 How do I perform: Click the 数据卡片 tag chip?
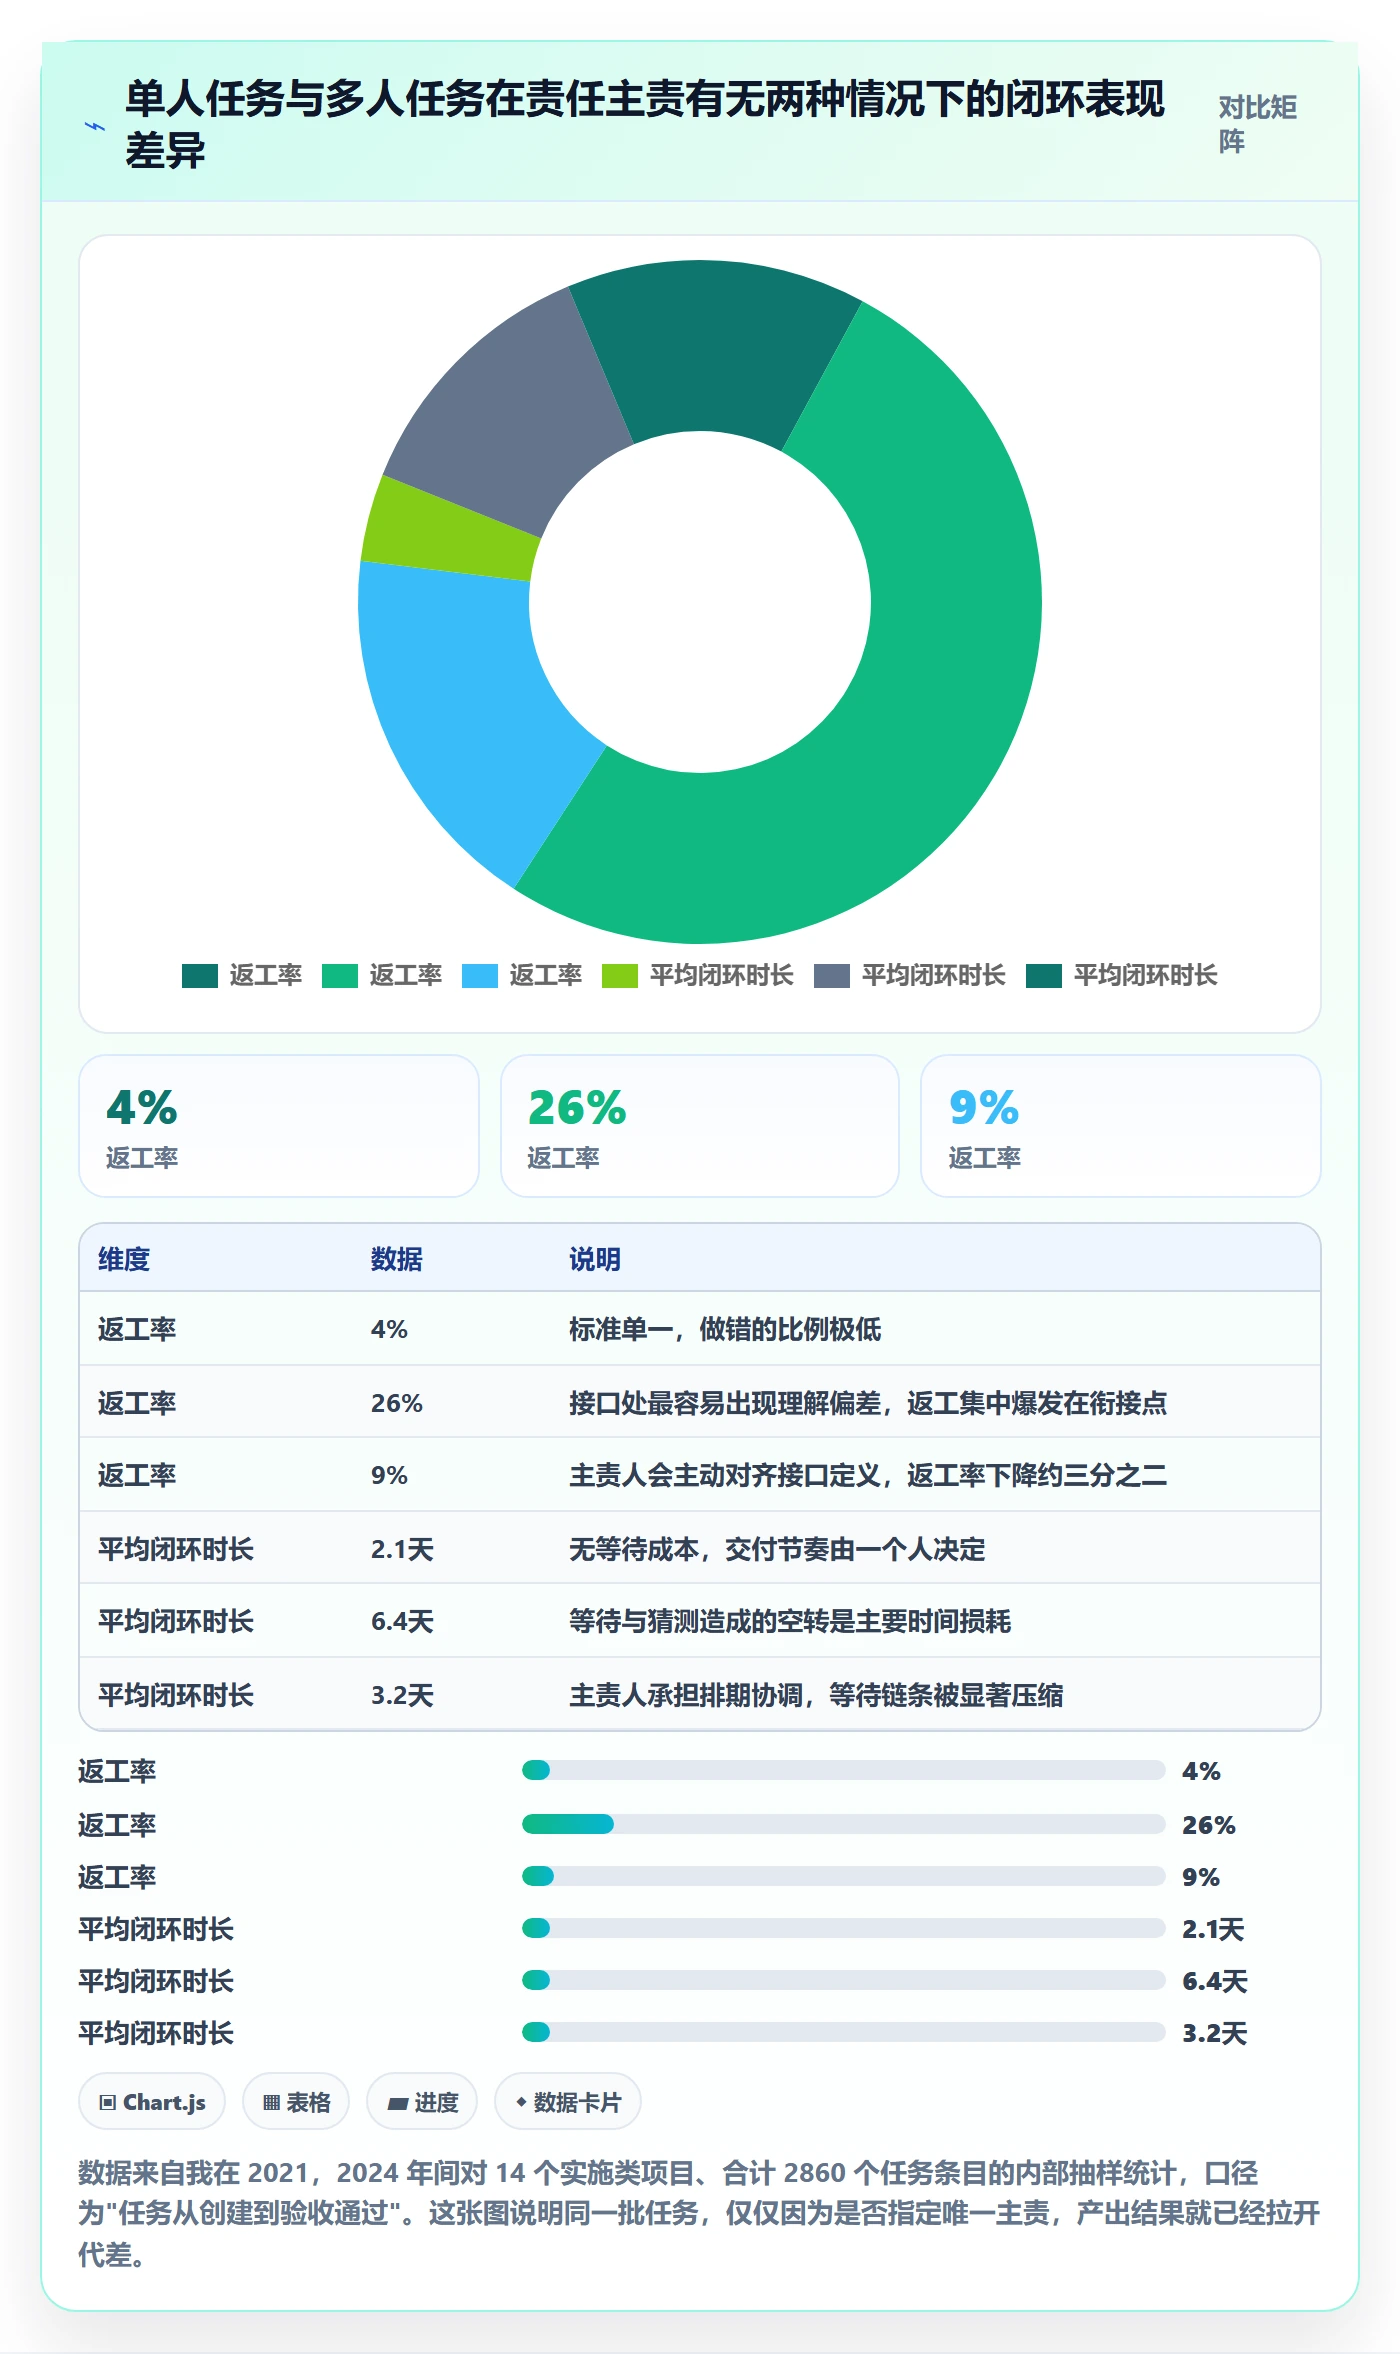coord(568,2102)
